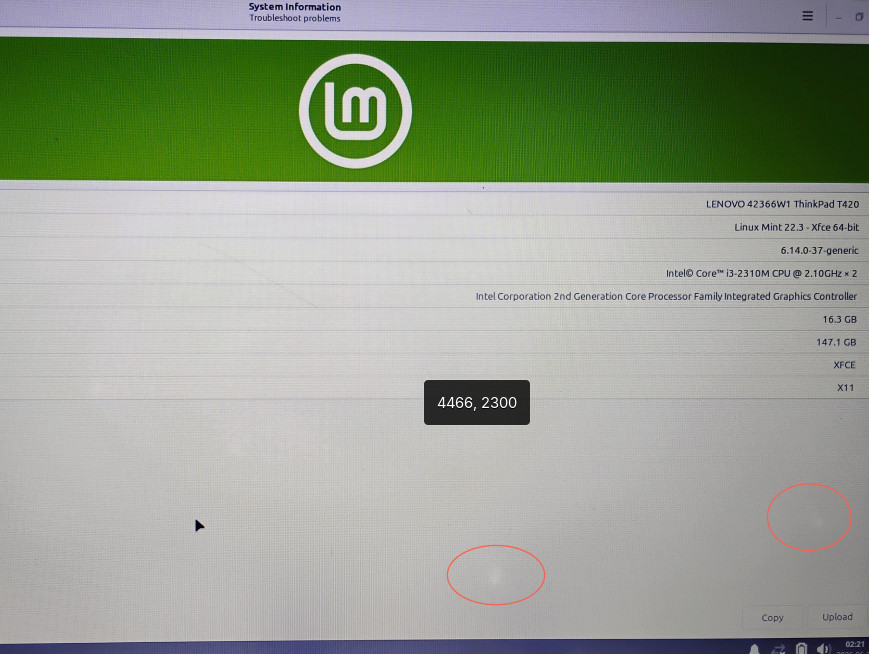The height and width of the screenshot is (654, 869).
Task: Select the memory value '16.3 GB'
Action: point(840,319)
